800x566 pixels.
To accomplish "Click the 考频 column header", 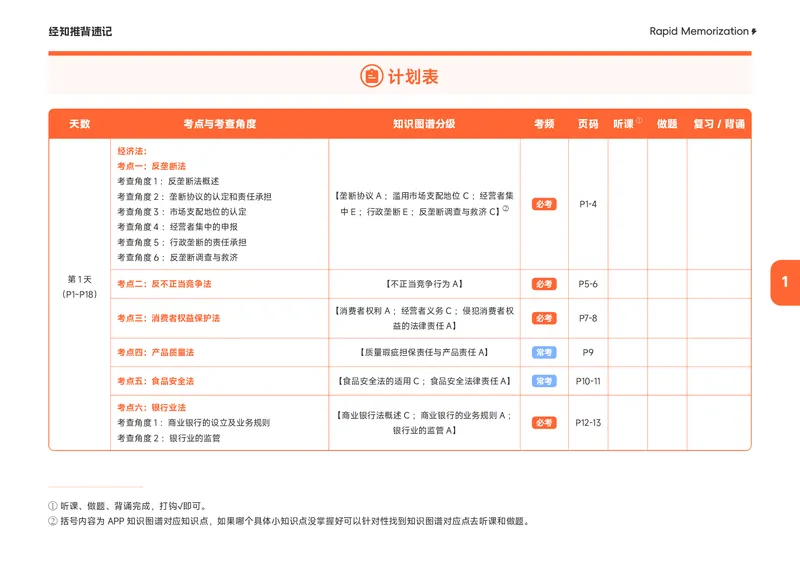I will (x=544, y=124).
